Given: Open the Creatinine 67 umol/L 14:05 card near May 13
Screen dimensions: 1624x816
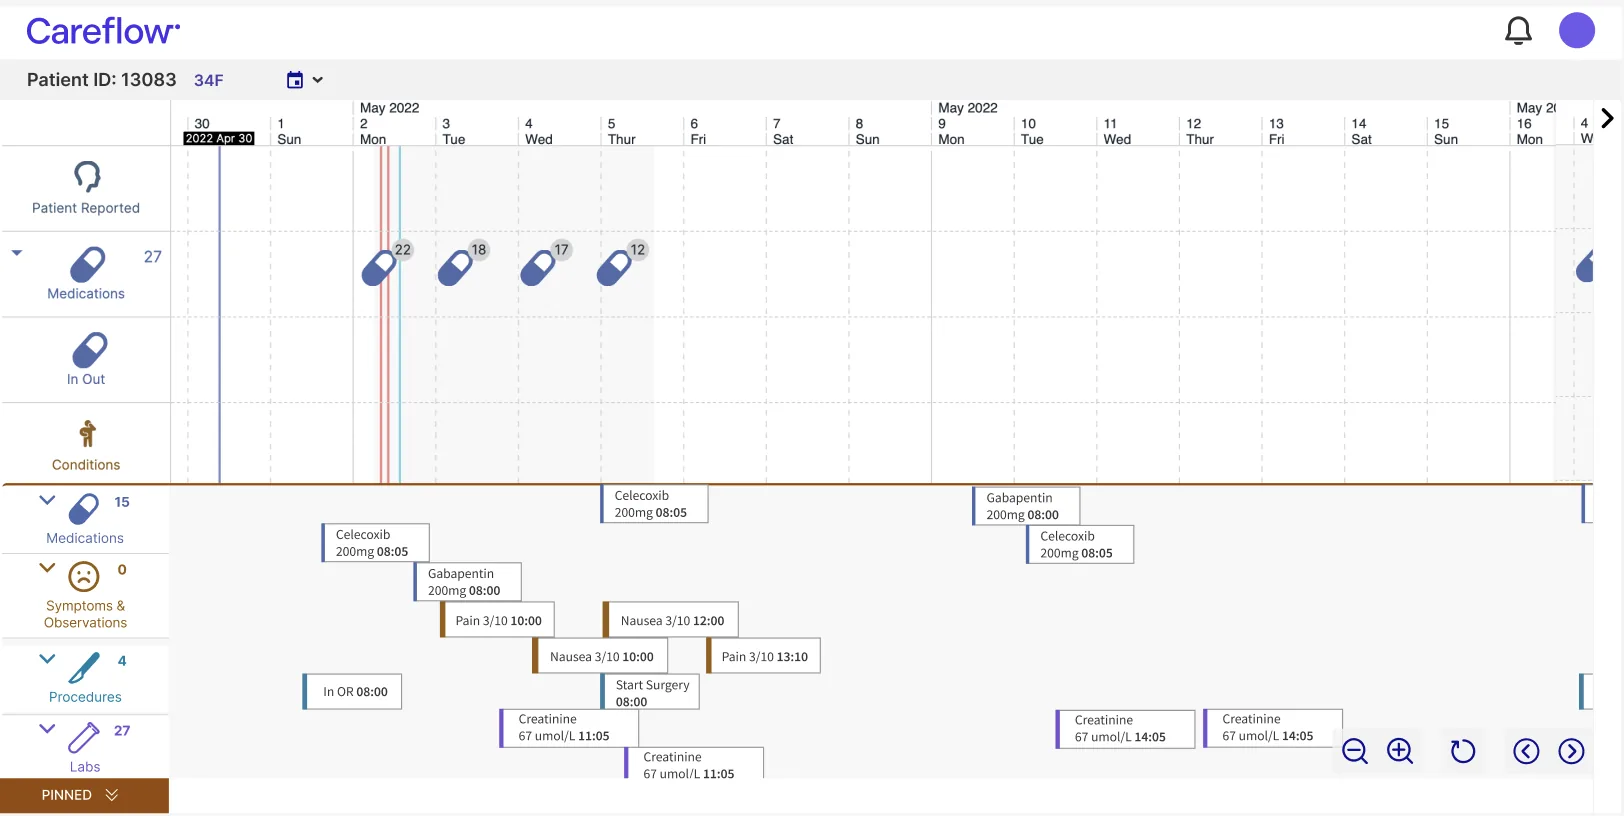Looking at the screenshot, I should 1273,727.
